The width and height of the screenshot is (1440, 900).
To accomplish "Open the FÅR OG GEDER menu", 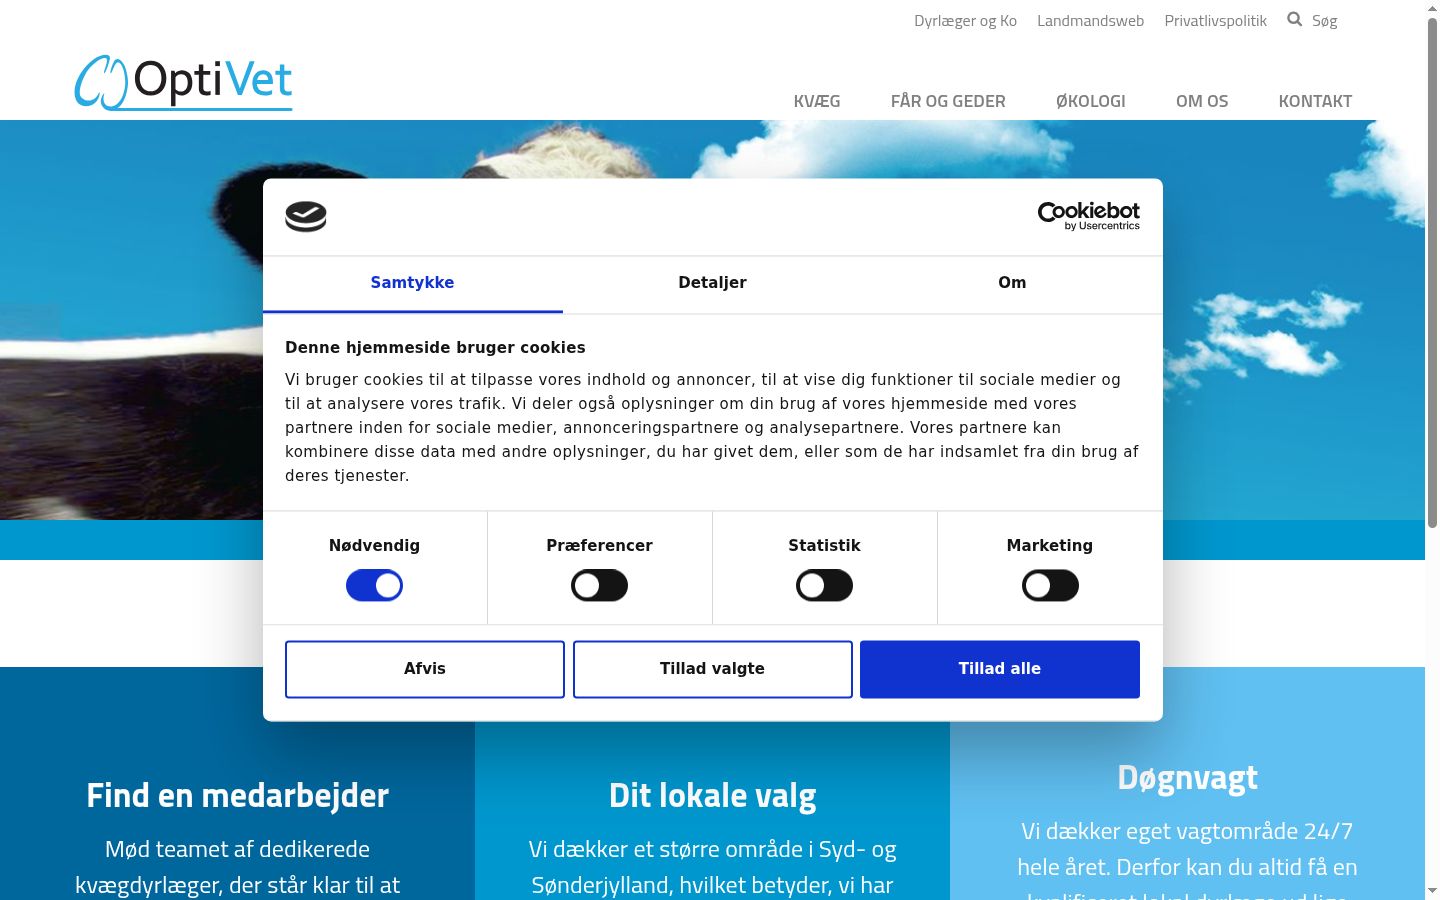I will (x=948, y=101).
